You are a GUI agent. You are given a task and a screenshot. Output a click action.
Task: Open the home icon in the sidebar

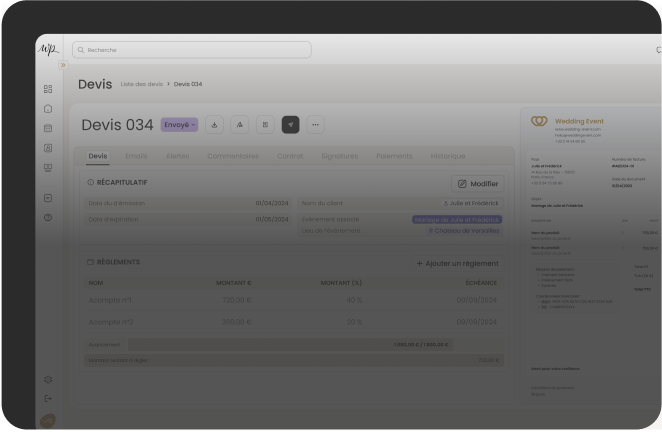click(x=48, y=108)
